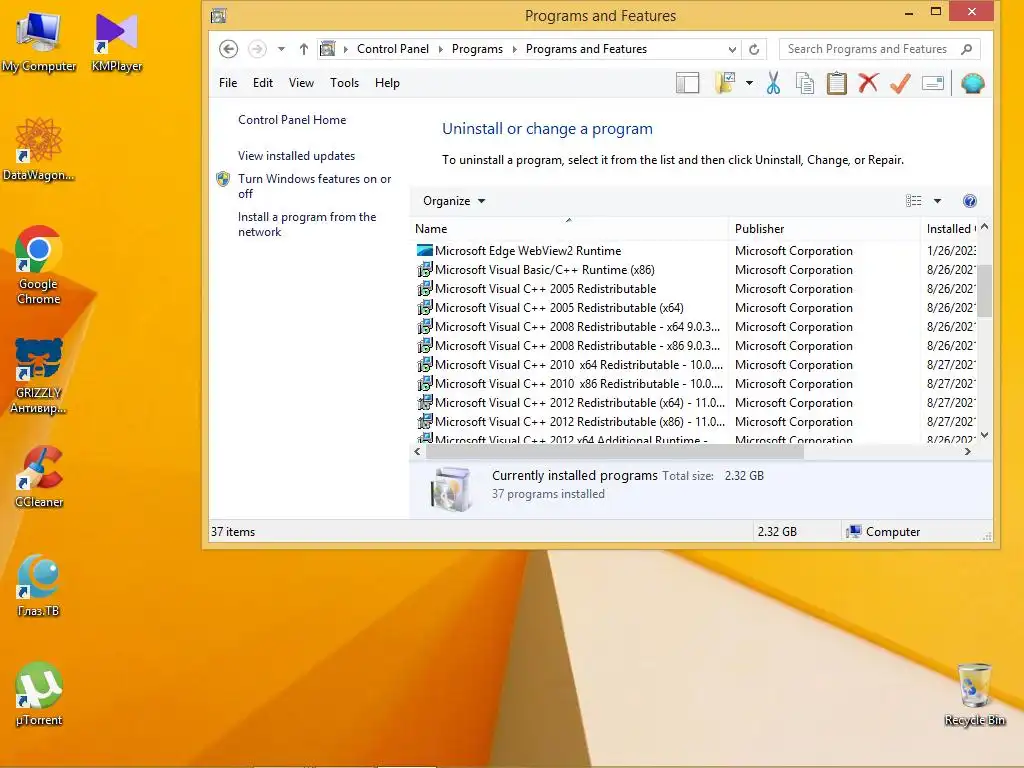Click the teal shell globe toolbar icon
The image size is (1024, 768).
pos(972,84)
